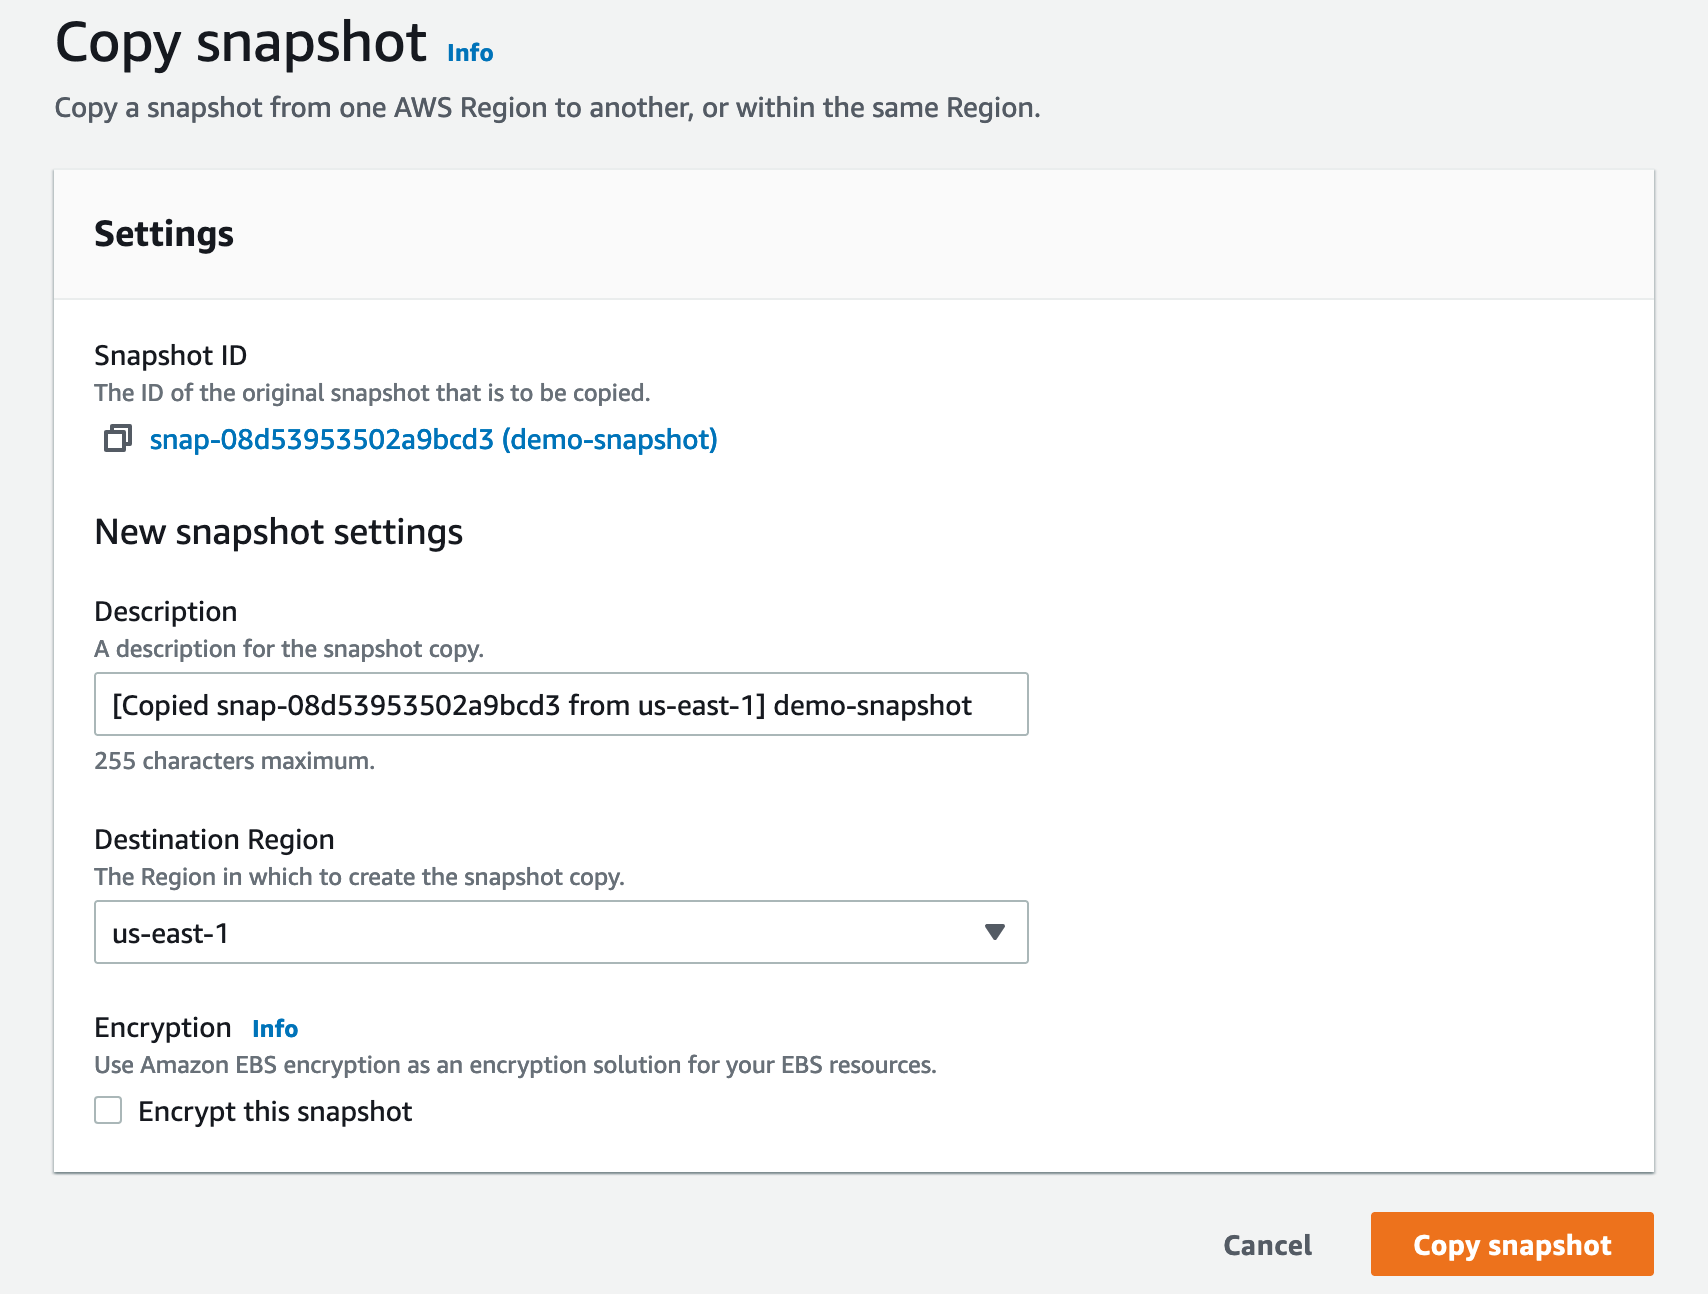The height and width of the screenshot is (1294, 1708).
Task: Open the snap-08d53953502a9bcd3 (demo-snapshot) link
Action: (433, 439)
